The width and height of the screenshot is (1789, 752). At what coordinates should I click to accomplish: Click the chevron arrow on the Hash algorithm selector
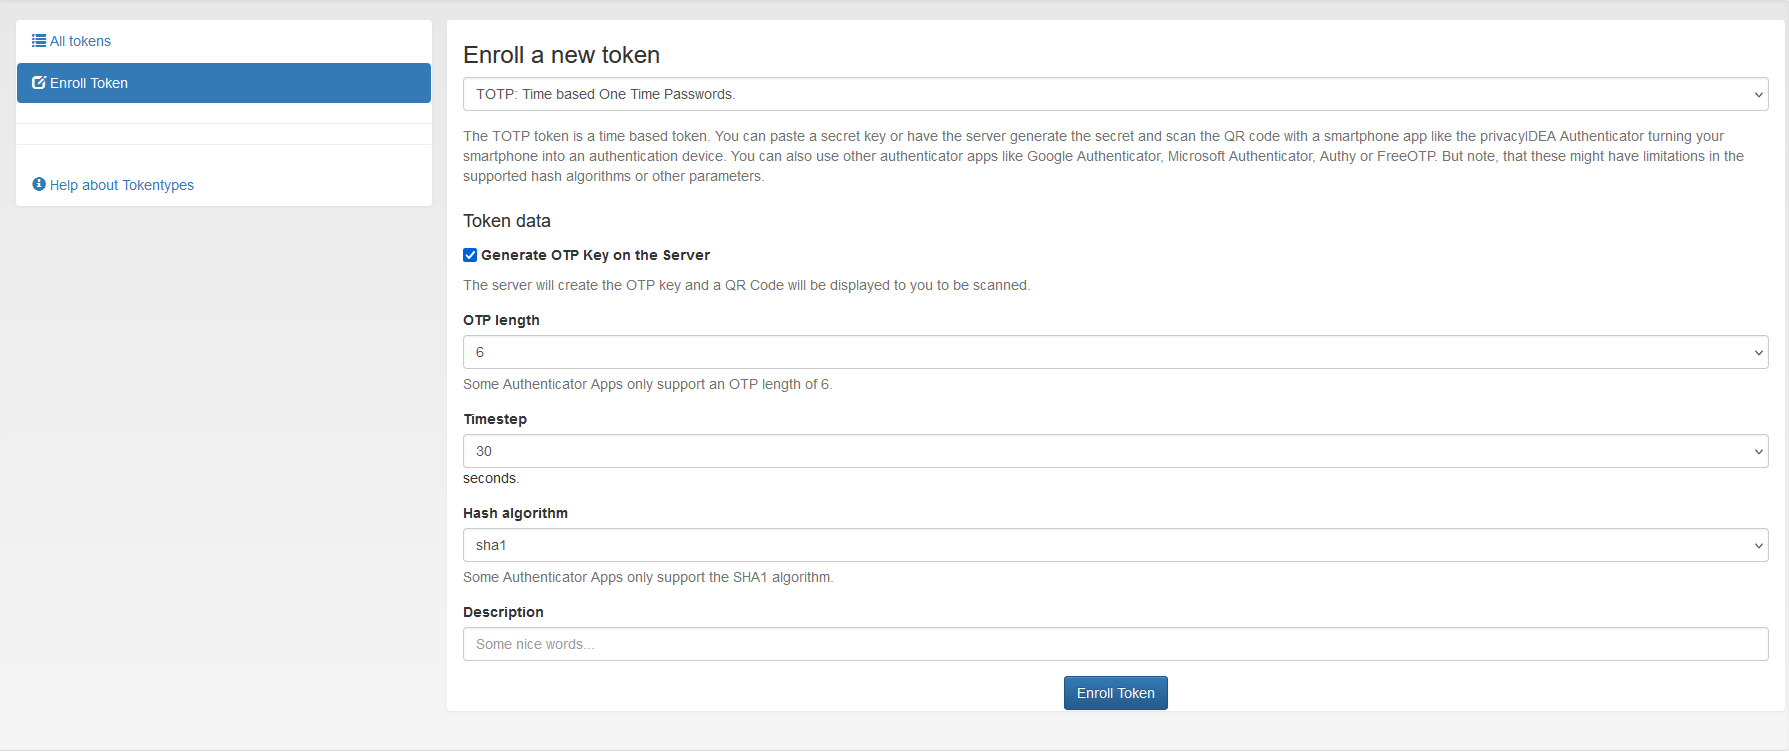pyautogui.click(x=1758, y=546)
